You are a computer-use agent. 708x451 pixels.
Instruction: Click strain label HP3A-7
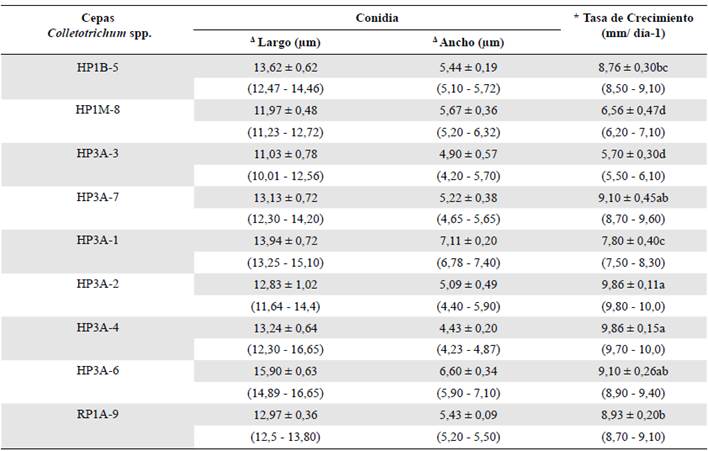(x=96, y=197)
